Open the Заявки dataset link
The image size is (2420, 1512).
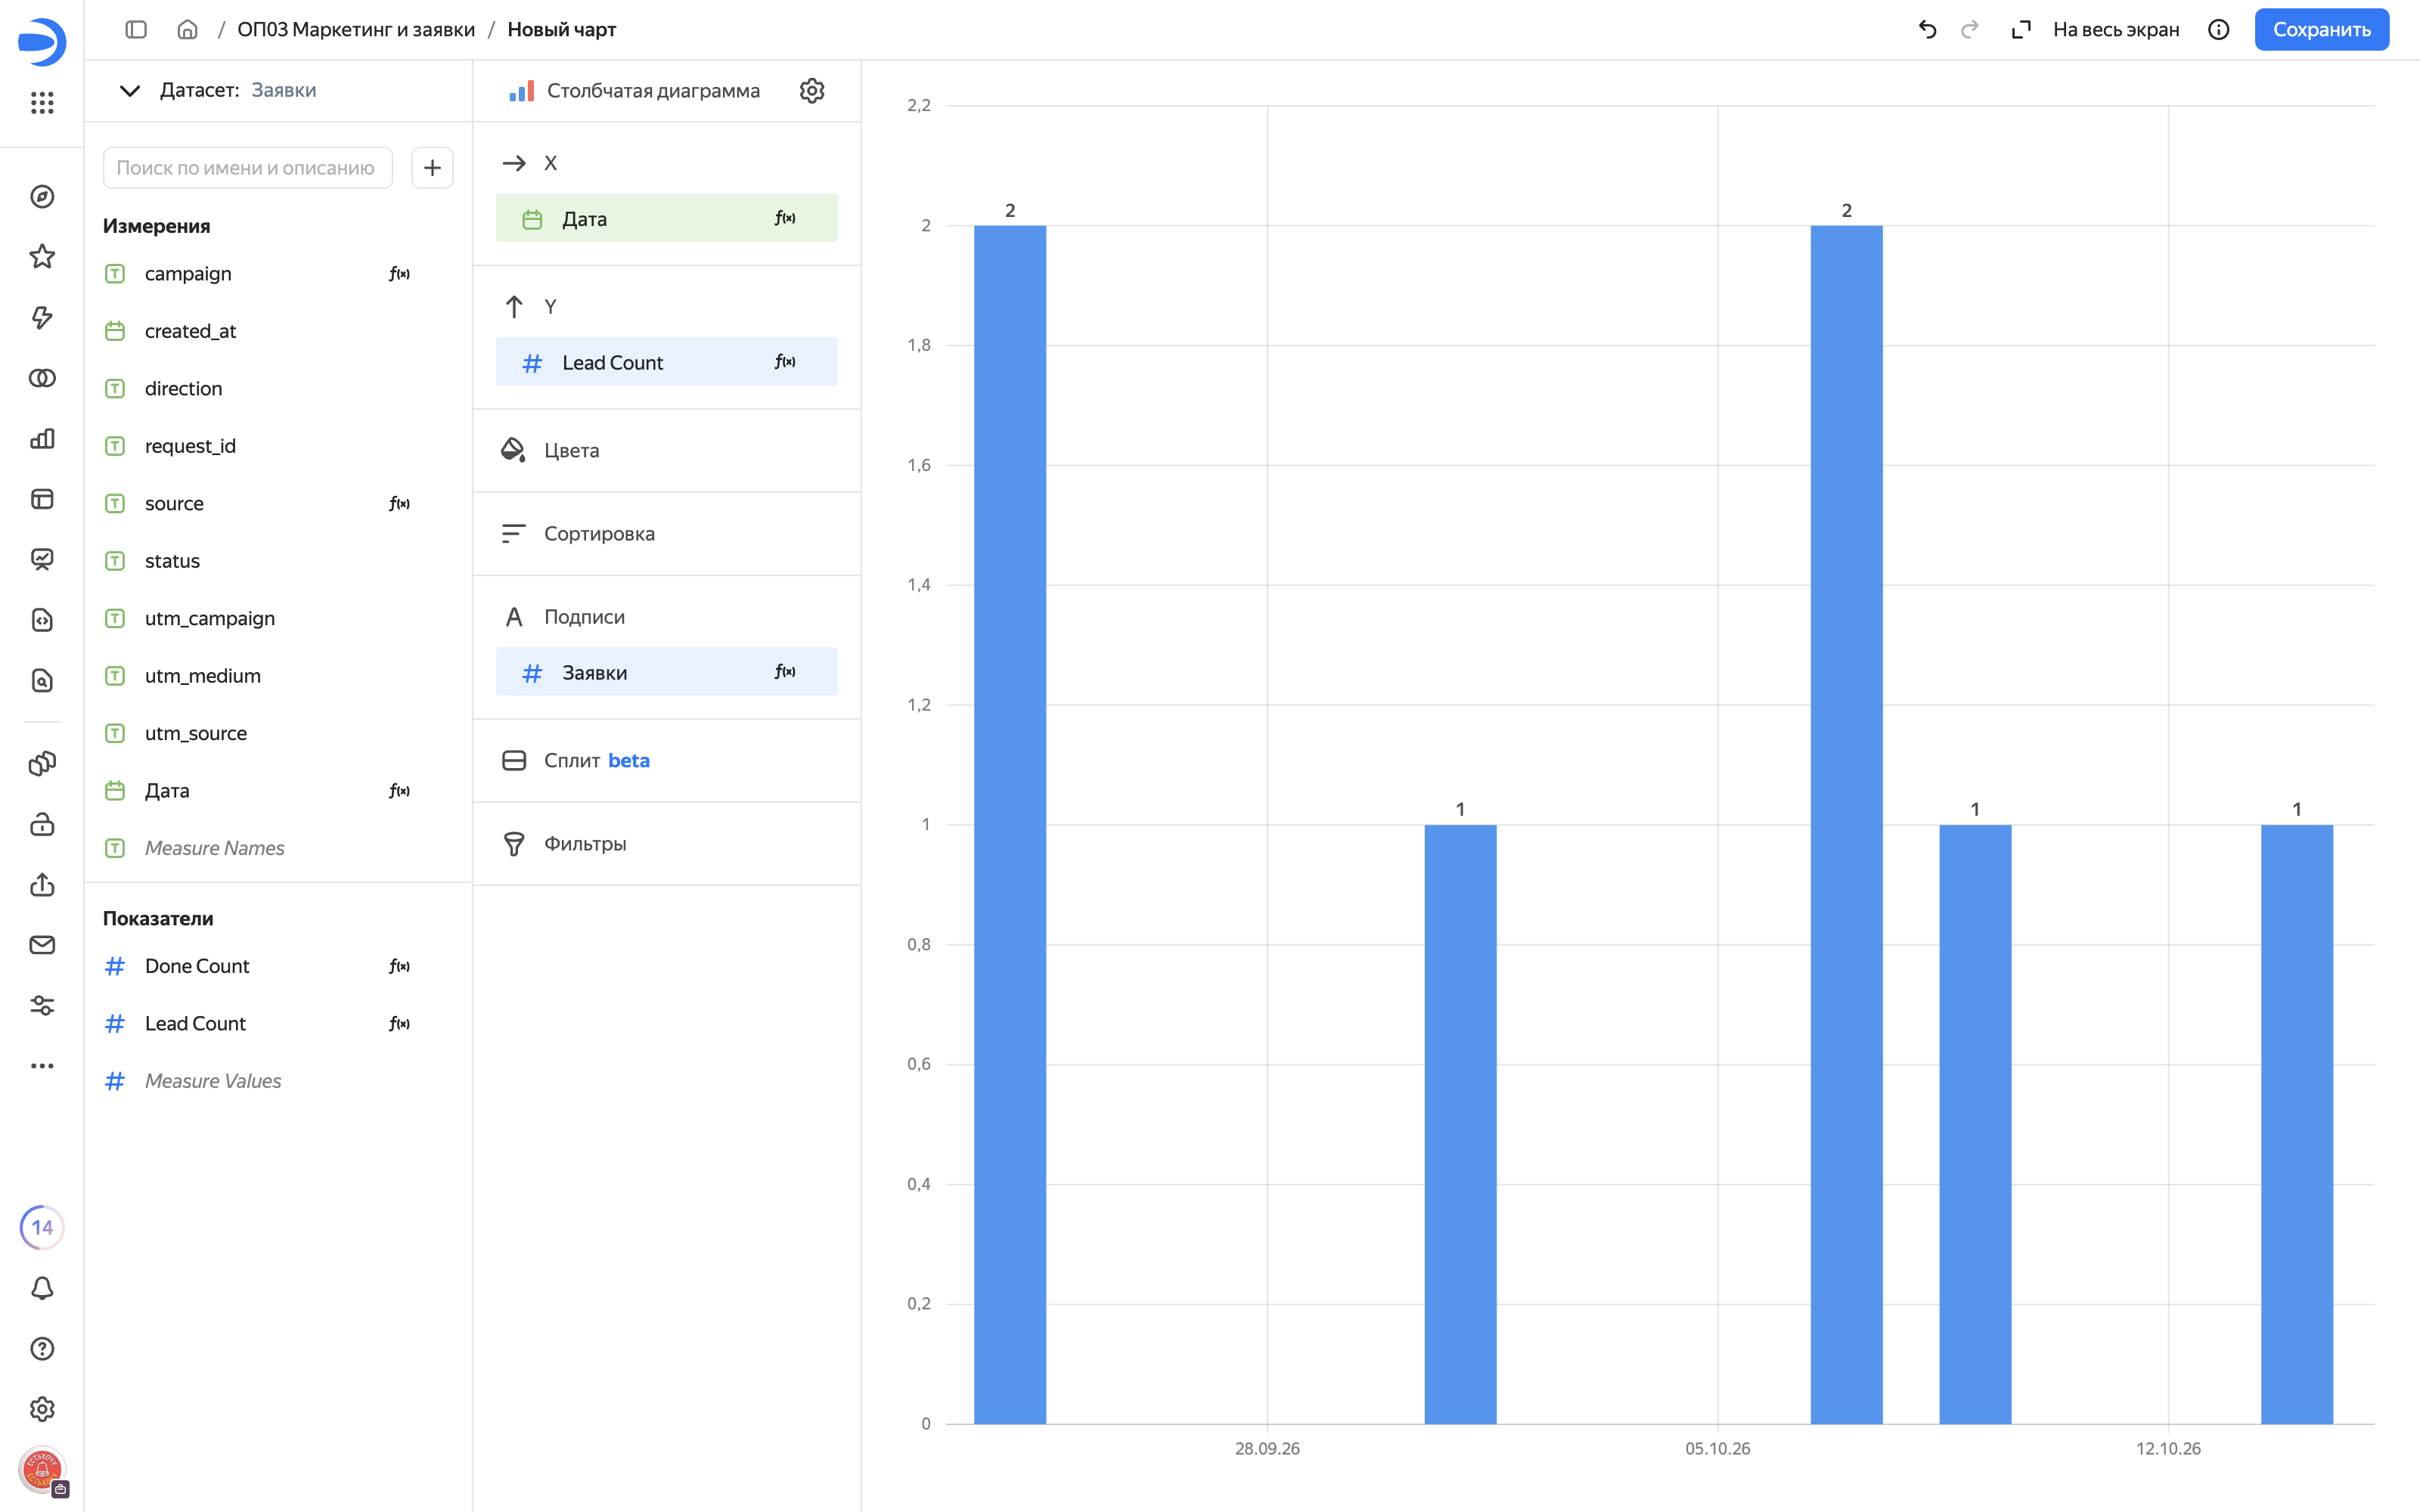pyautogui.click(x=284, y=90)
